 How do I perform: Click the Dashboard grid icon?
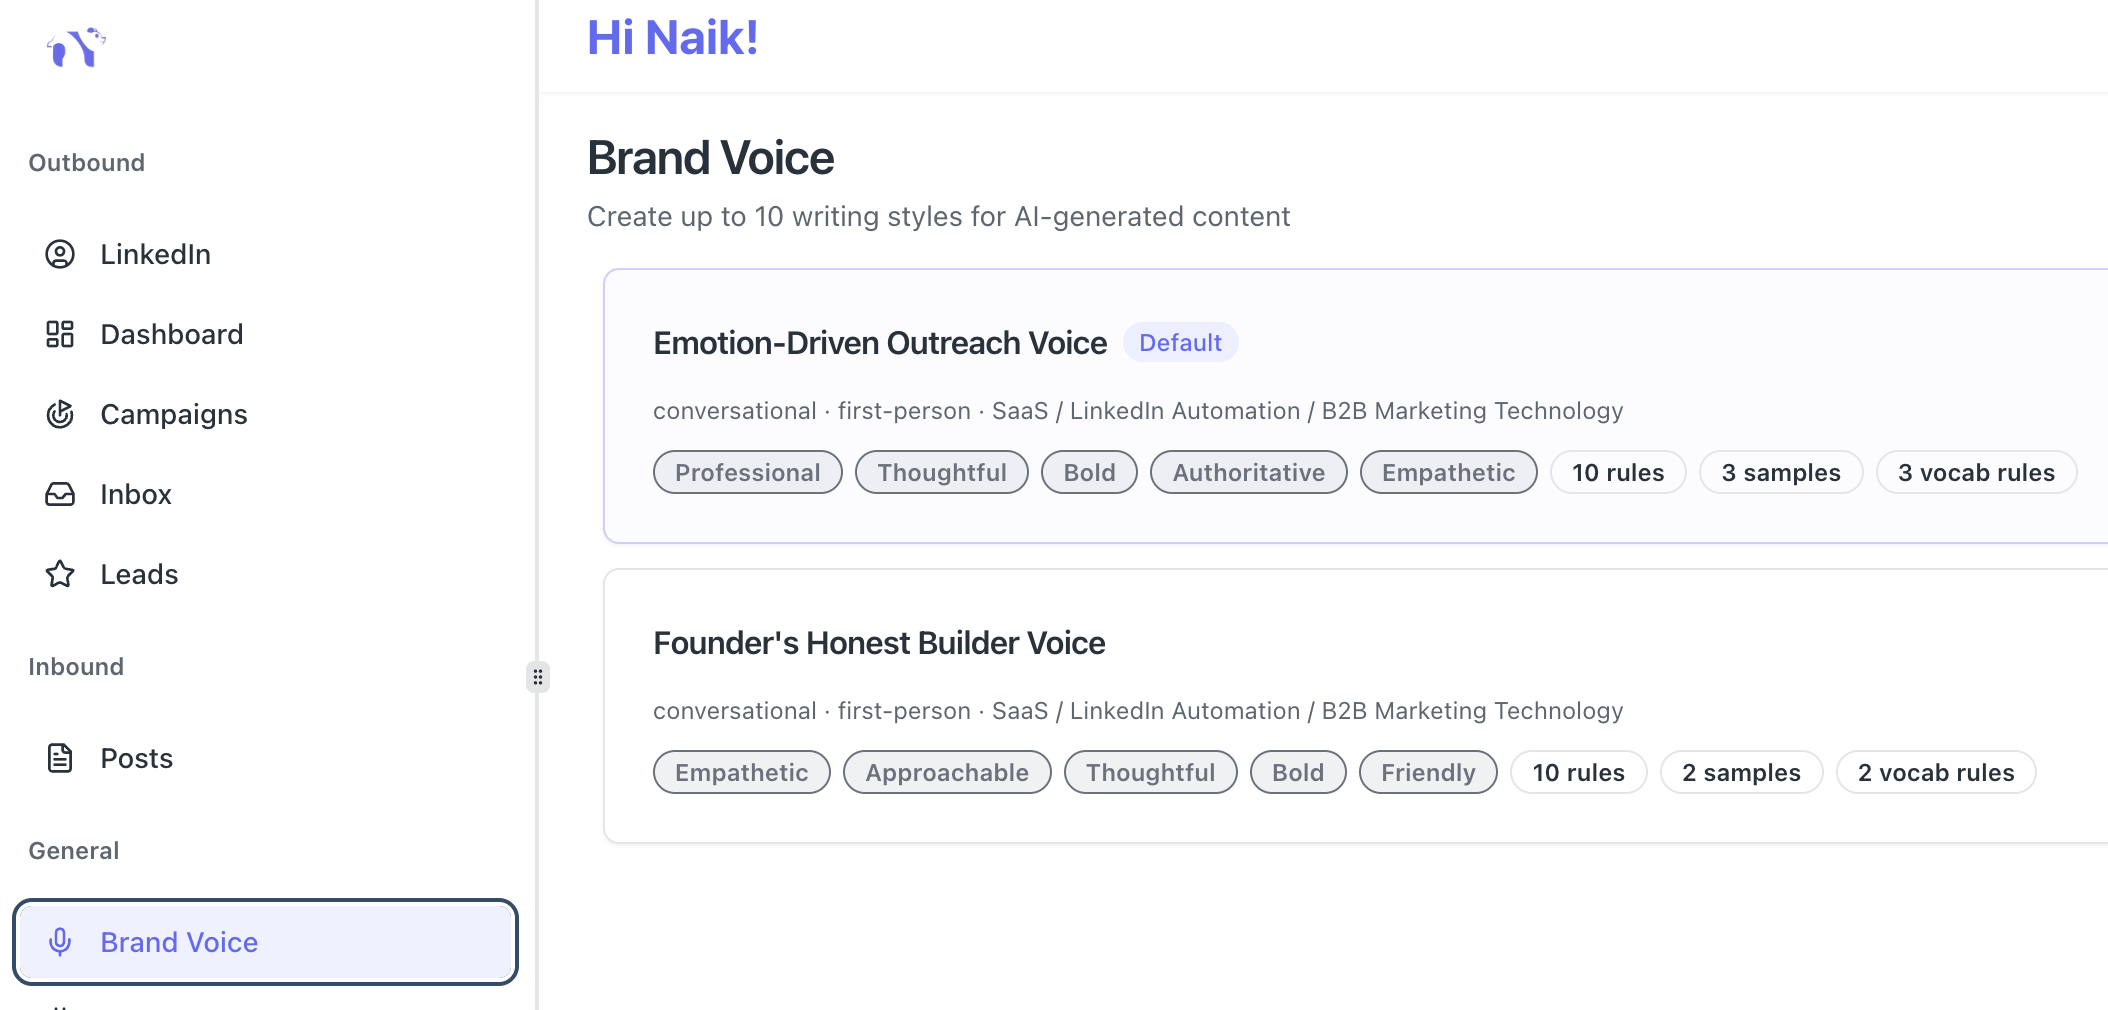60,334
